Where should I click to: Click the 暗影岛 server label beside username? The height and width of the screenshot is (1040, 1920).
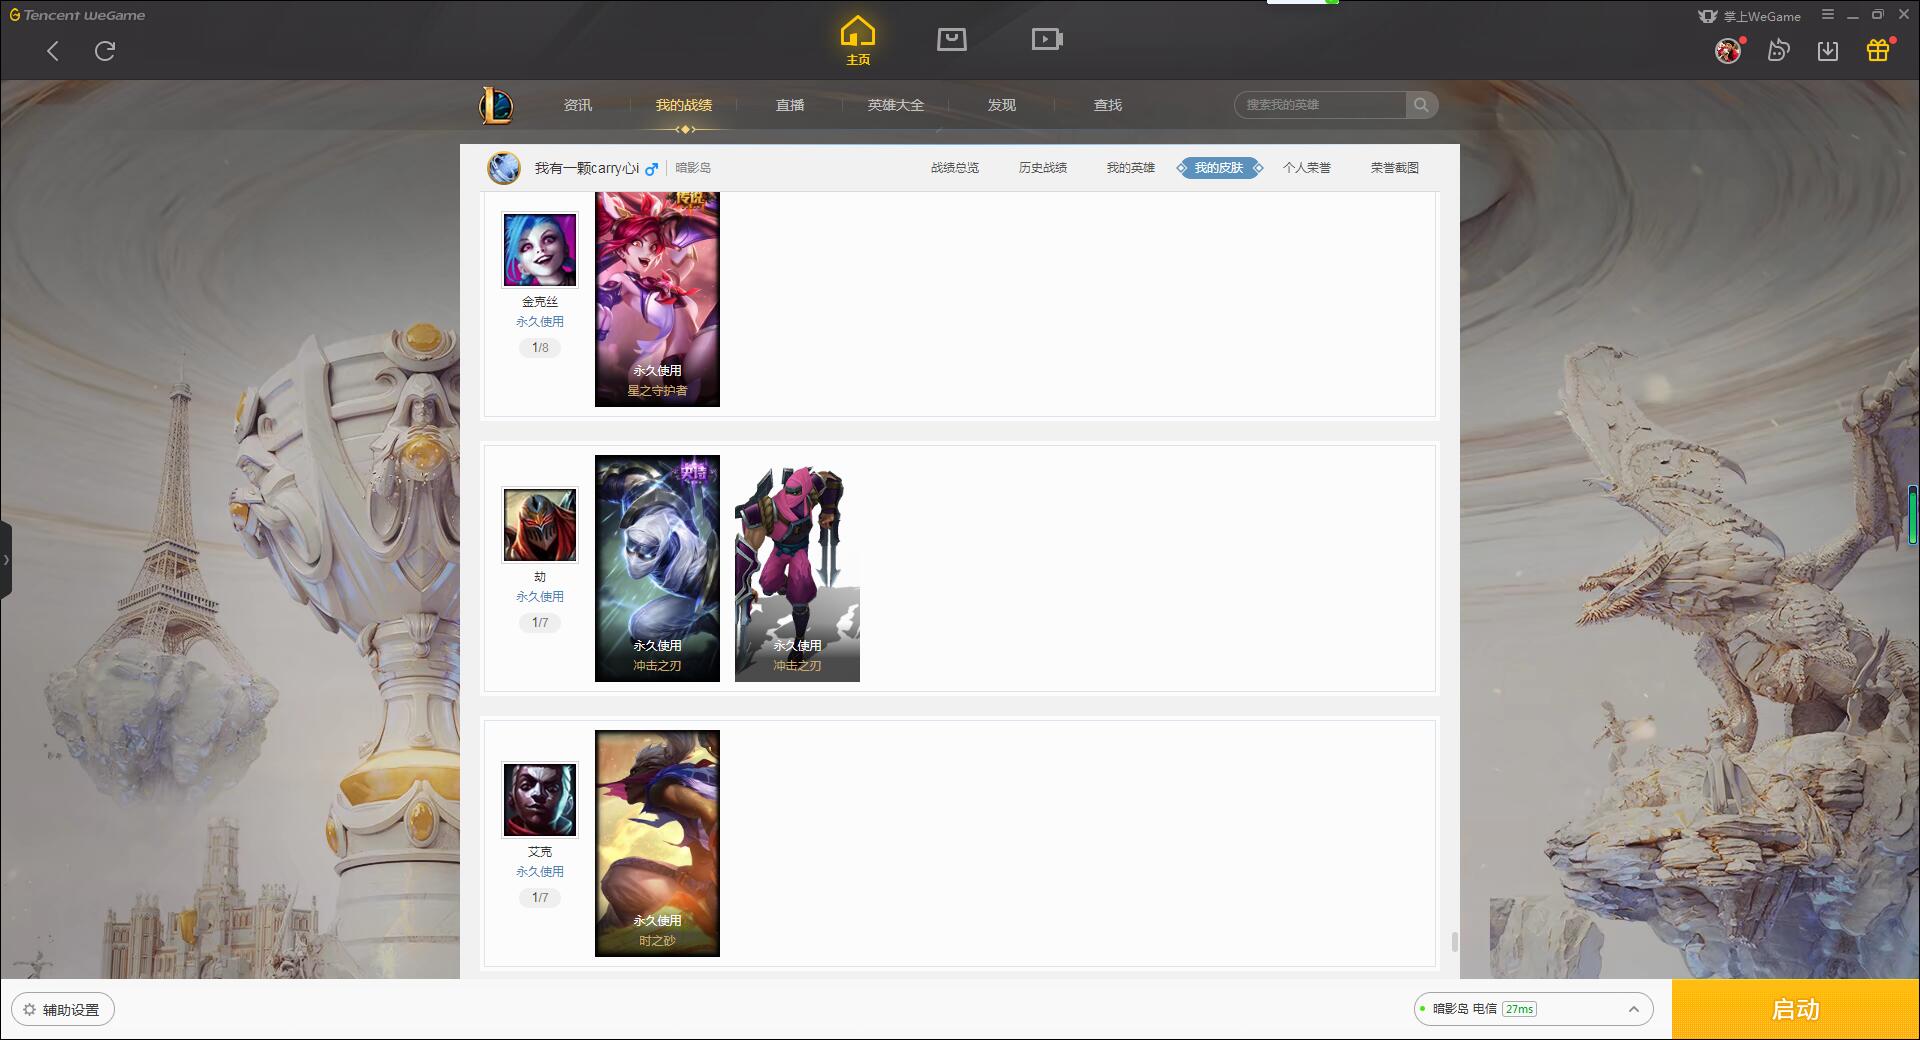693,168
